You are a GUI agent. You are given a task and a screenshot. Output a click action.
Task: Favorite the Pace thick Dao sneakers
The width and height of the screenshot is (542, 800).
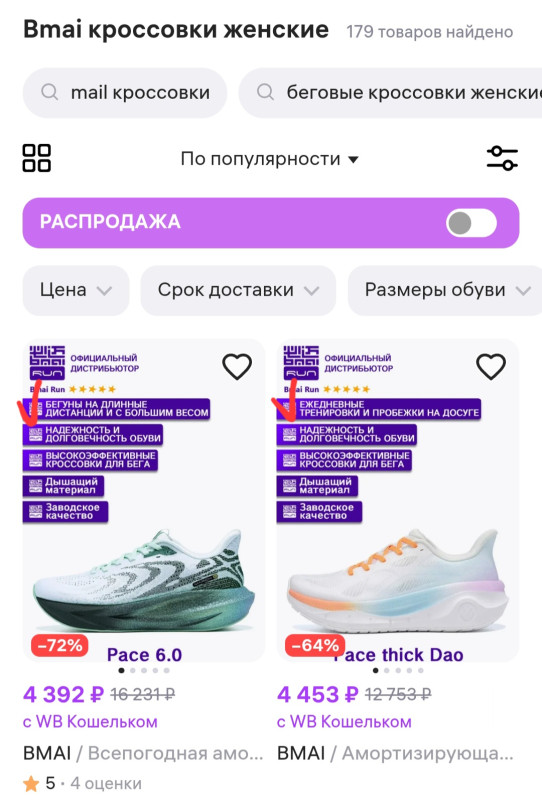[491, 366]
